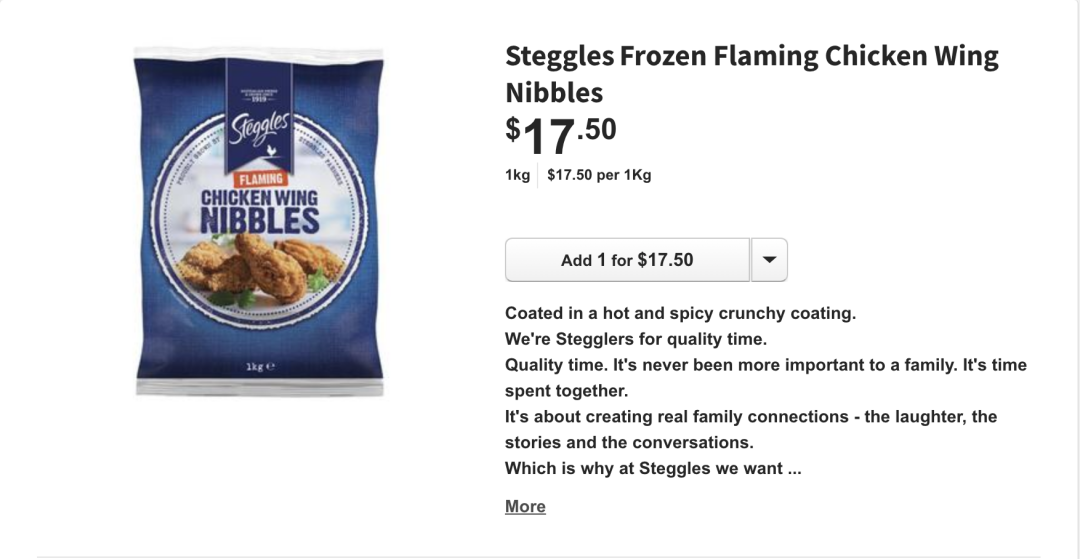
Task: Click the 'We're Stegglers for quality time' line
Action: click(x=636, y=339)
